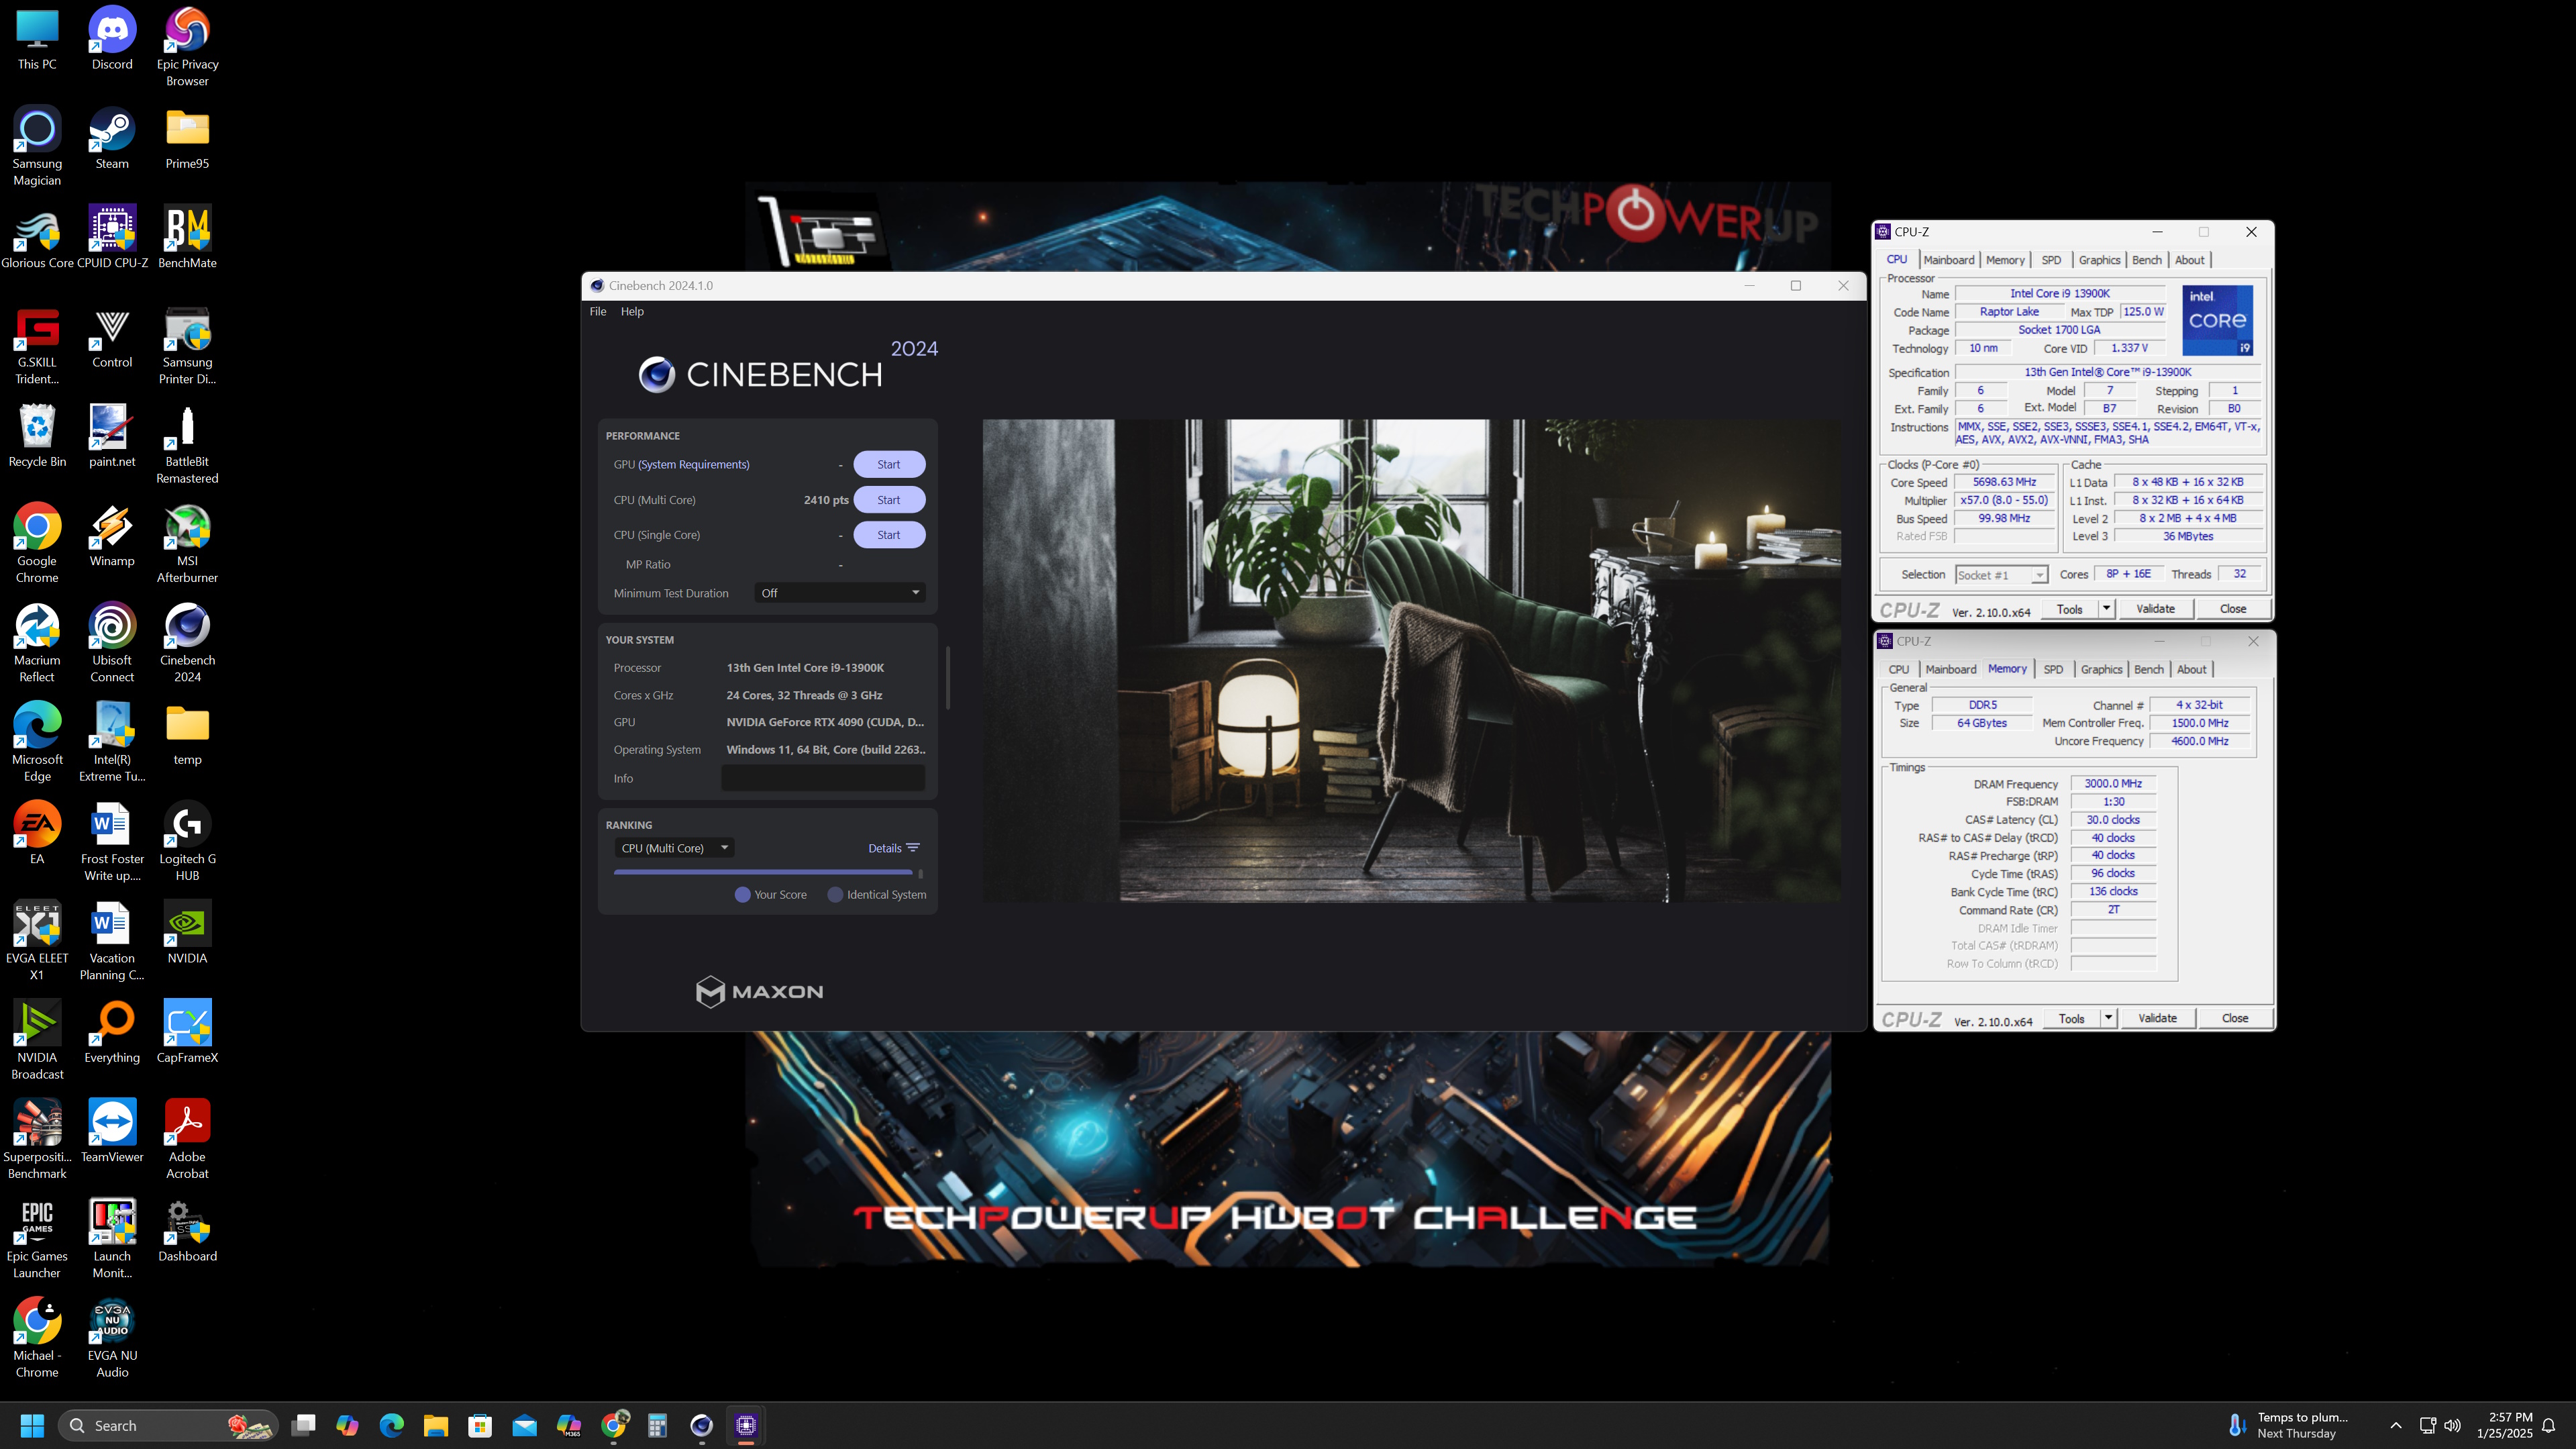Open Ubisoft Connect desktop icon
This screenshot has height=1449, width=2576.
click(112, 642)
